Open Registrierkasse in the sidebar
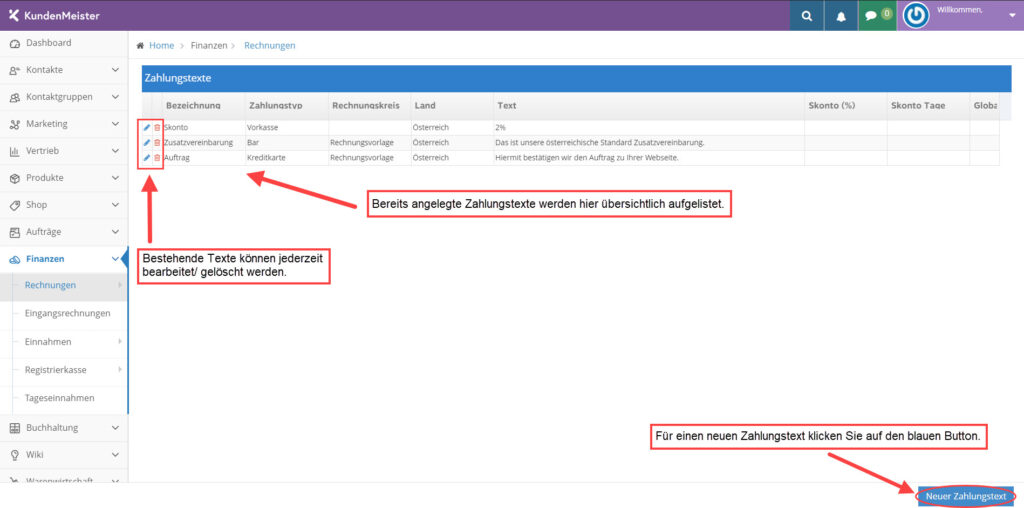The width and height of the screenshot is (1024, 508). coord(56,370)
